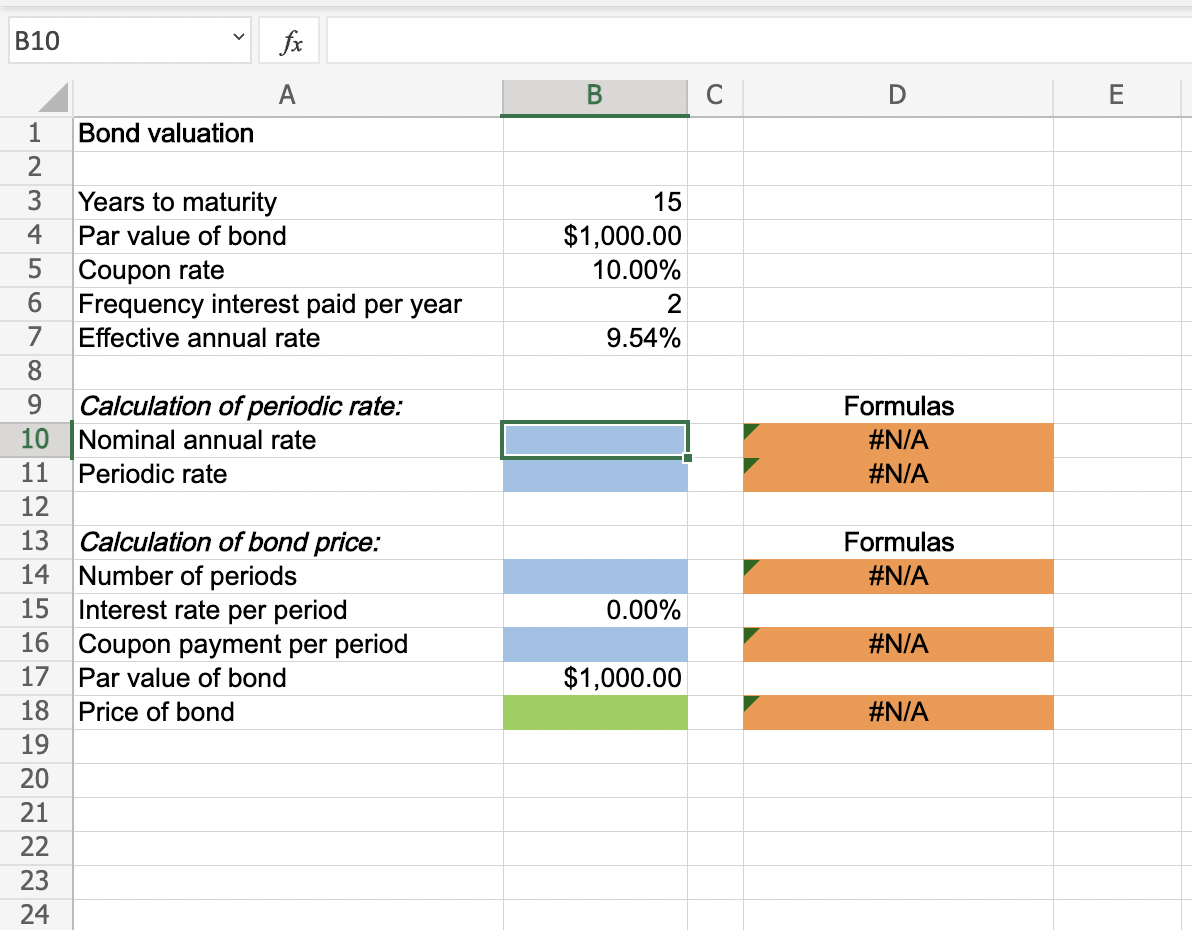Click the fill handle on selected cell B10
The height and width of the screenshot is (930, 1192).
(x=687, y=456)
